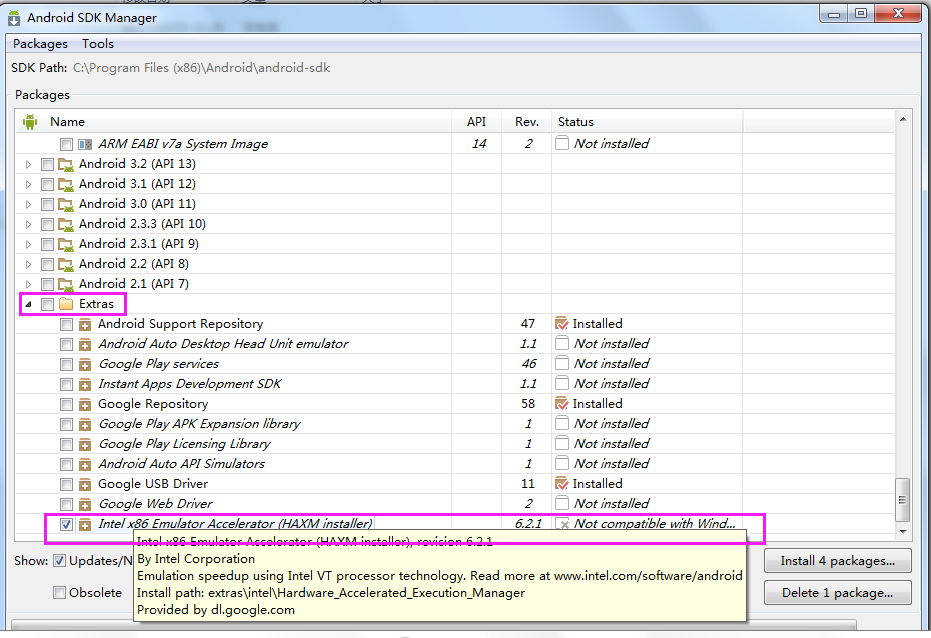Click the Android 2.3.3 (API 10) folder icon

click(66, 225)
